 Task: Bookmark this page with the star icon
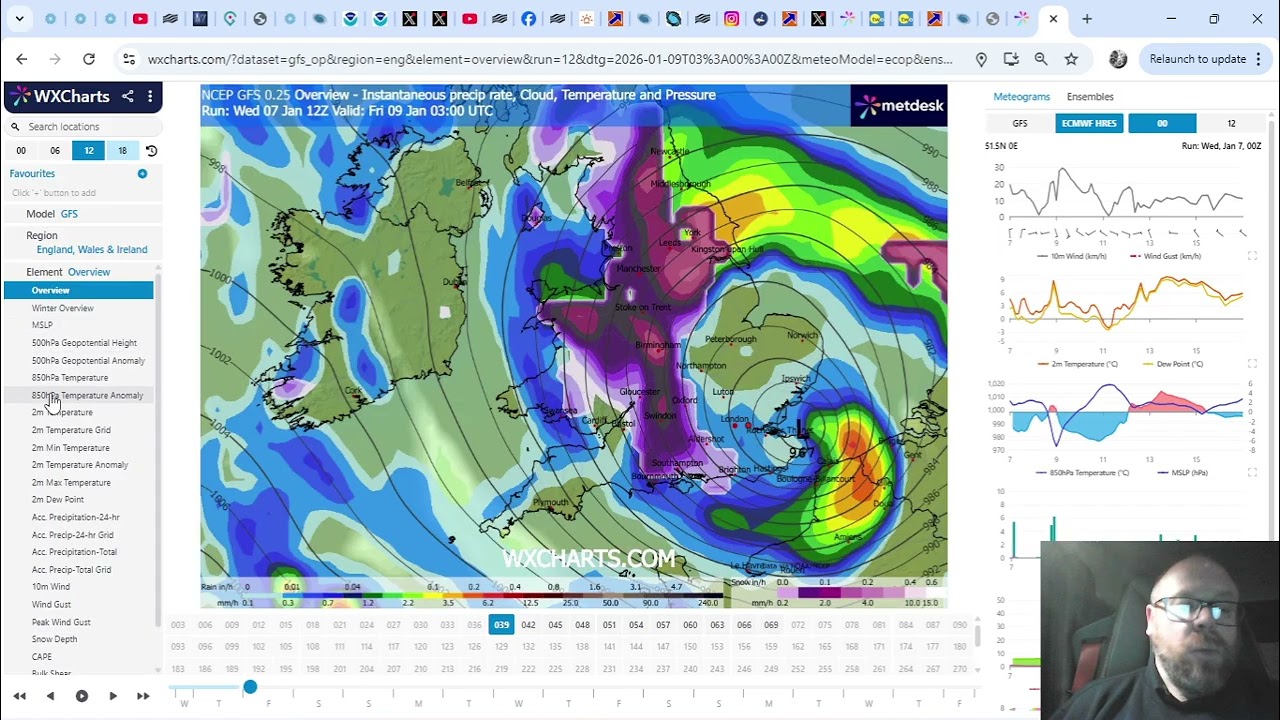[x=1071, y=59]
